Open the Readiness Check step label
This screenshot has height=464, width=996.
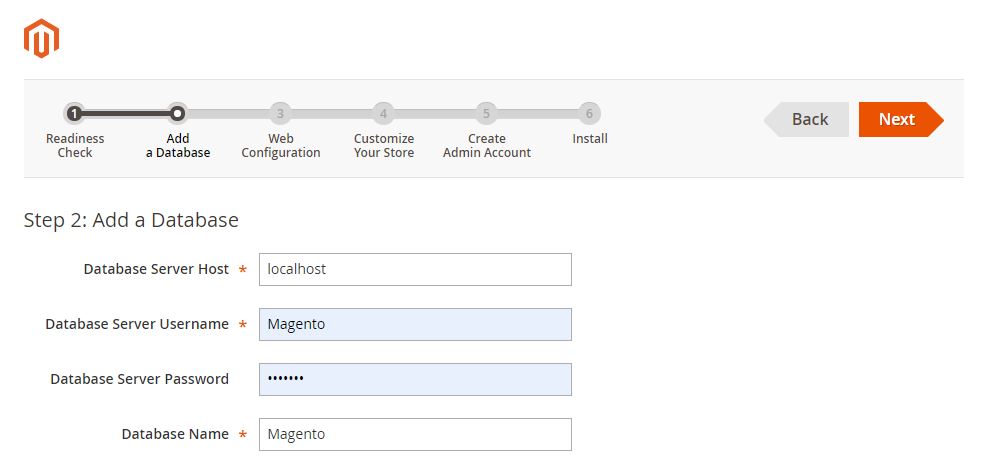pyautogui.click(x=75, y=146)
